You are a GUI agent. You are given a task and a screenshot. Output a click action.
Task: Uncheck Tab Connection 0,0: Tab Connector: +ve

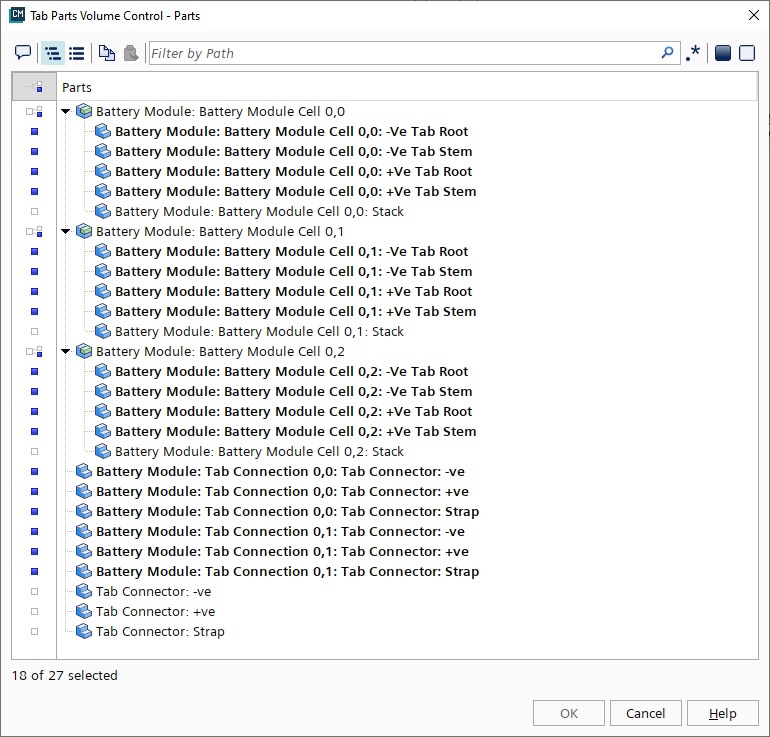pyautogui.click(x=34, y=491)
